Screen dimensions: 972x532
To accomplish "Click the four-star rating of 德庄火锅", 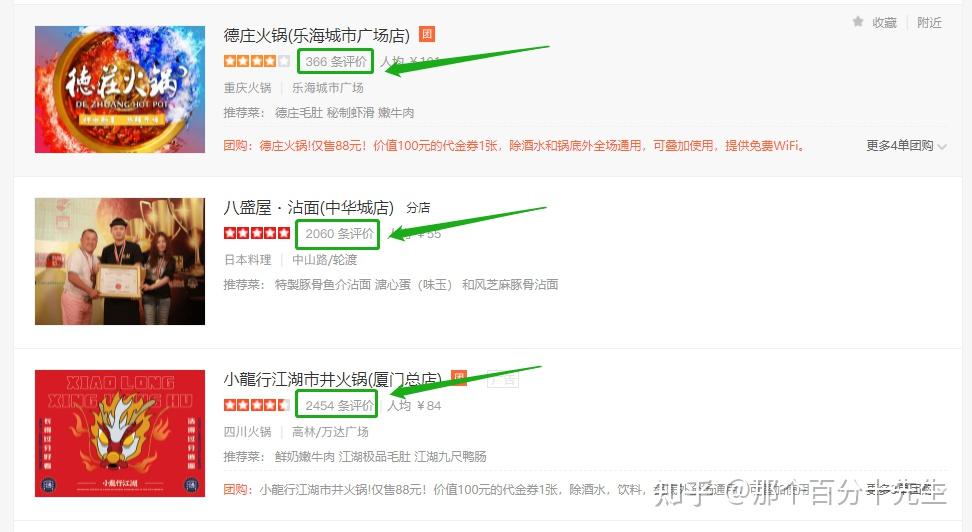I will coord(257,61).
